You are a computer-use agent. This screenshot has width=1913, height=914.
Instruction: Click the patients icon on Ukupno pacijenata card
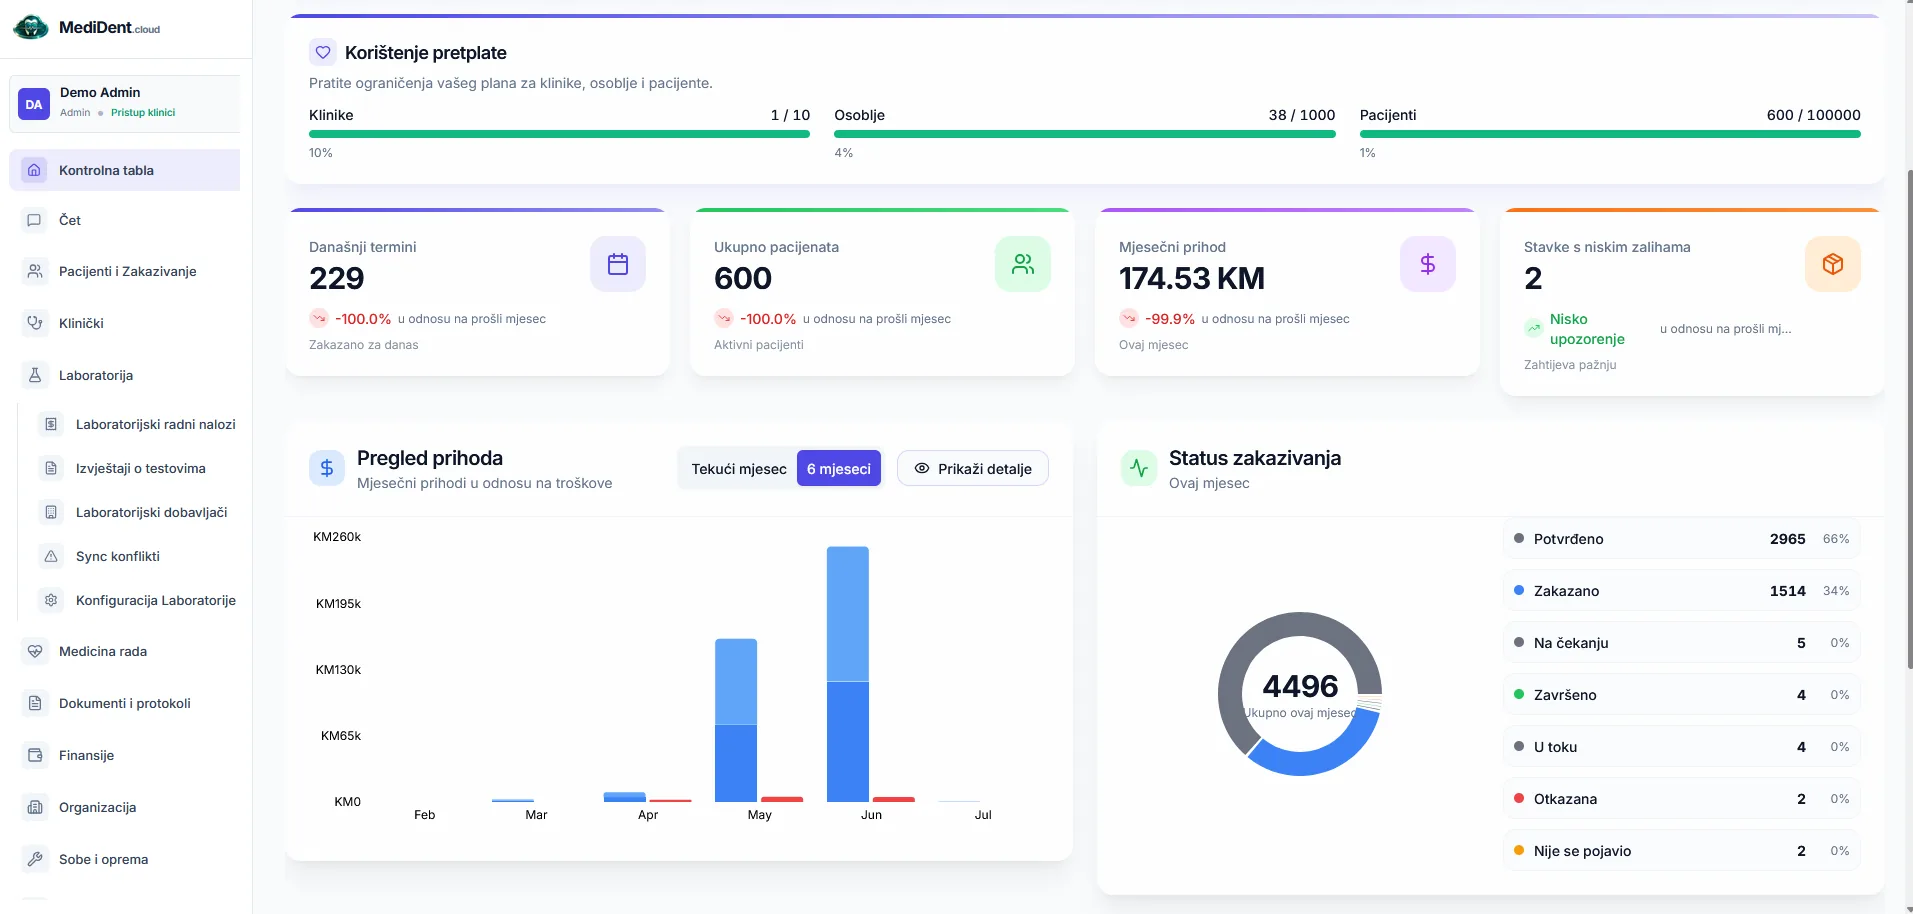(x=1023, y=264)
